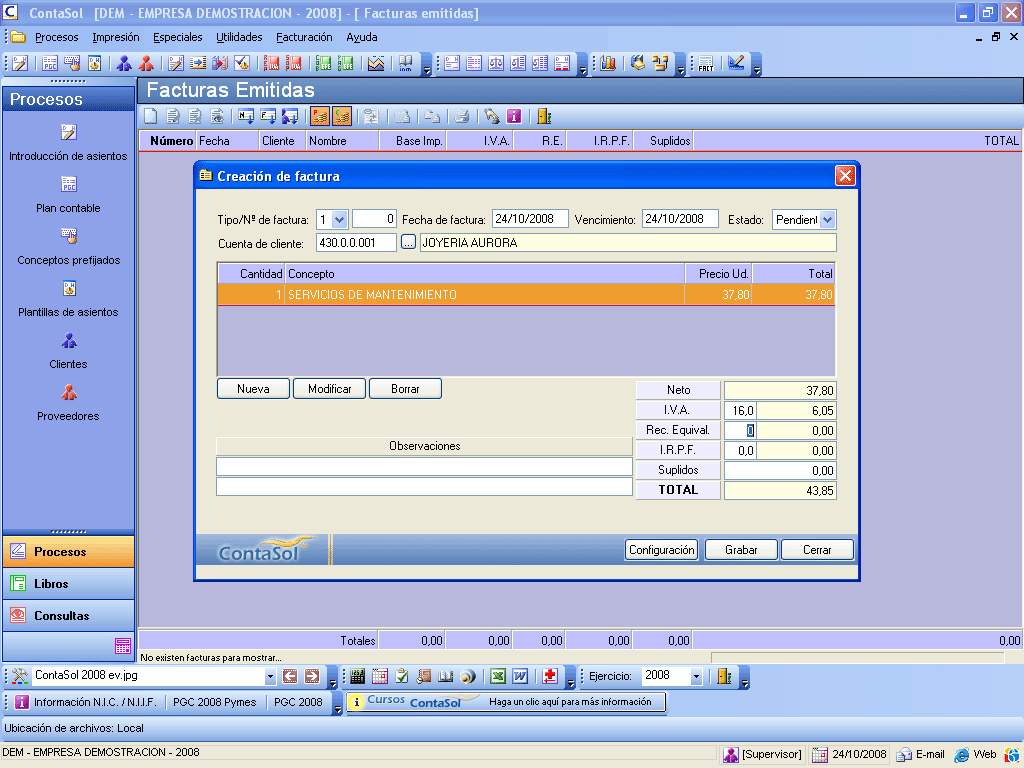This screenshot has width=1024, height=768.
Task: Click the ellipsis browse button beside Cuenta de cliente
Action: (408, 242)
